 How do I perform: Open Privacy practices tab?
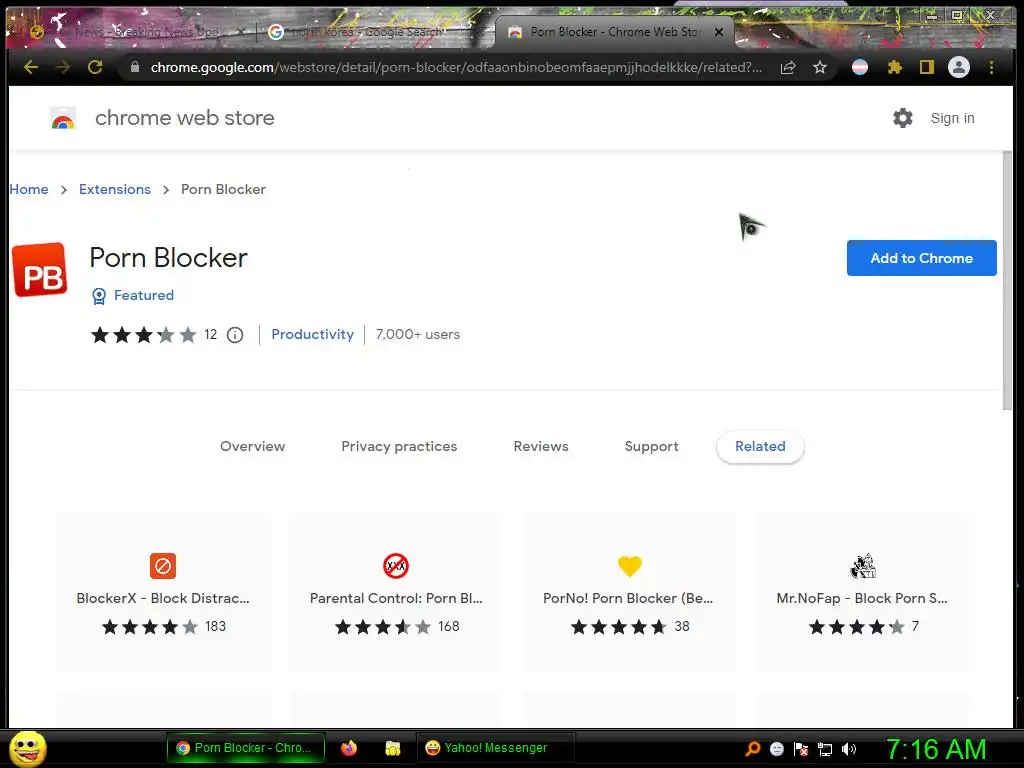tap(399, 447)
